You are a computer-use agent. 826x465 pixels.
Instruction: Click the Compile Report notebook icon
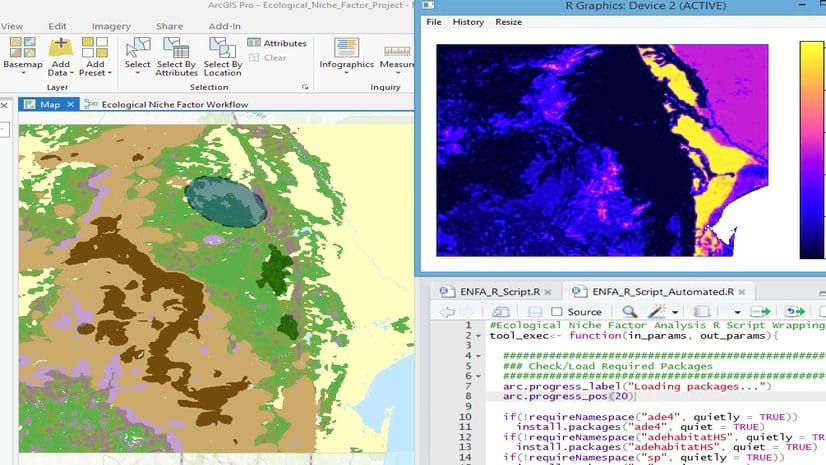click(701, 312)
